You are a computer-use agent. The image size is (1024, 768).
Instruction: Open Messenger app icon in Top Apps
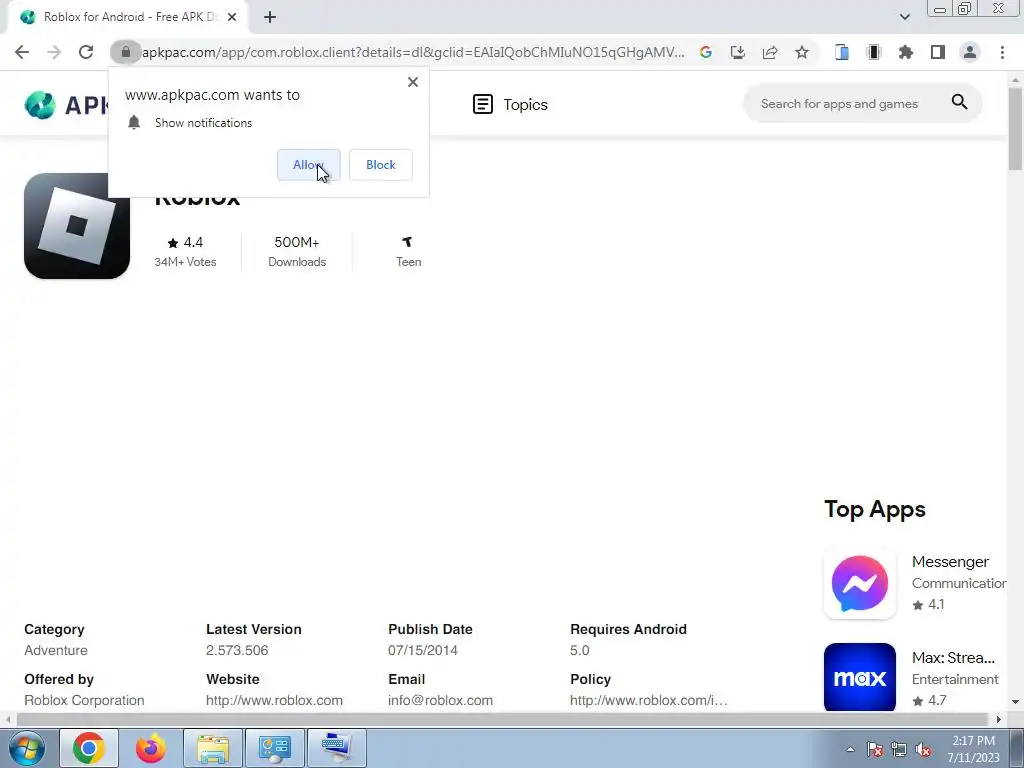[859, 583]
